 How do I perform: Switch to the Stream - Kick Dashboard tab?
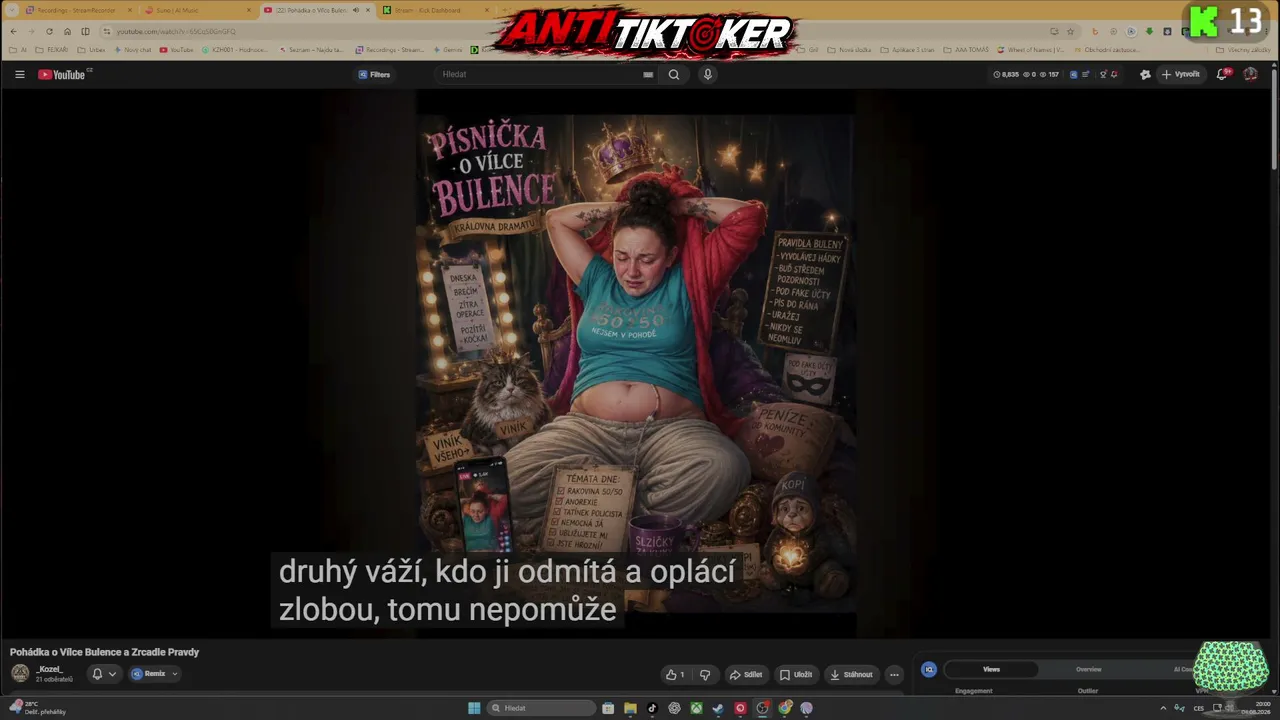click(436, 10)
